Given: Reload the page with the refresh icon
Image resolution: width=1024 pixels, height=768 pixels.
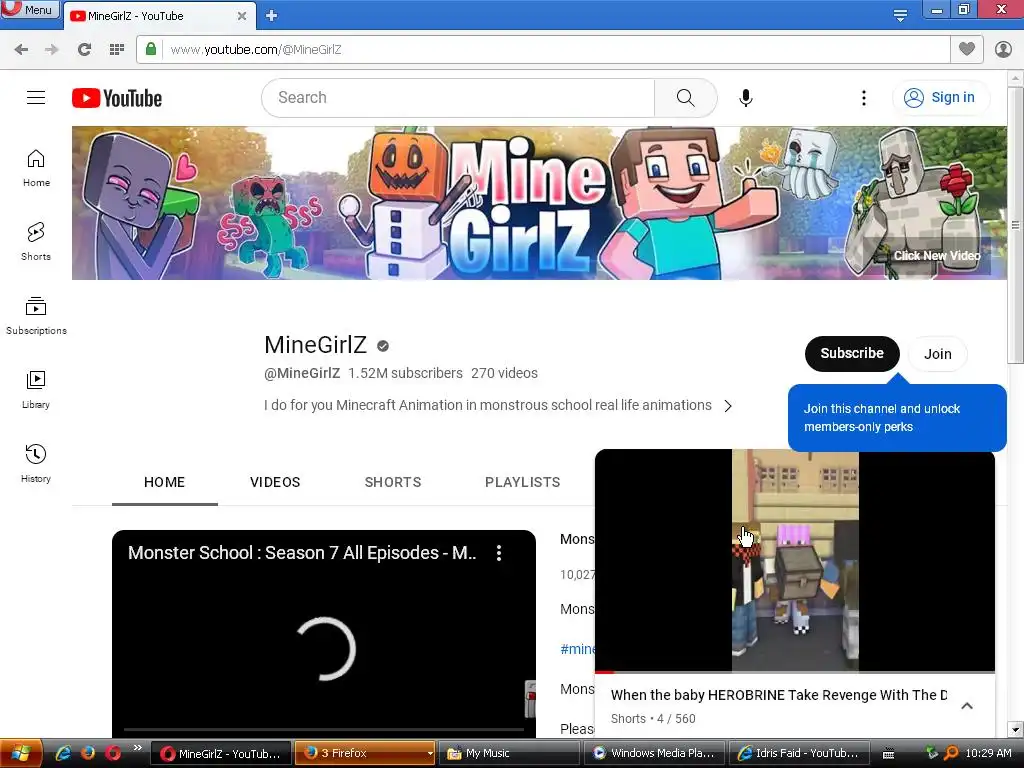Looking at the screenshot, I should tap(84, 50).
